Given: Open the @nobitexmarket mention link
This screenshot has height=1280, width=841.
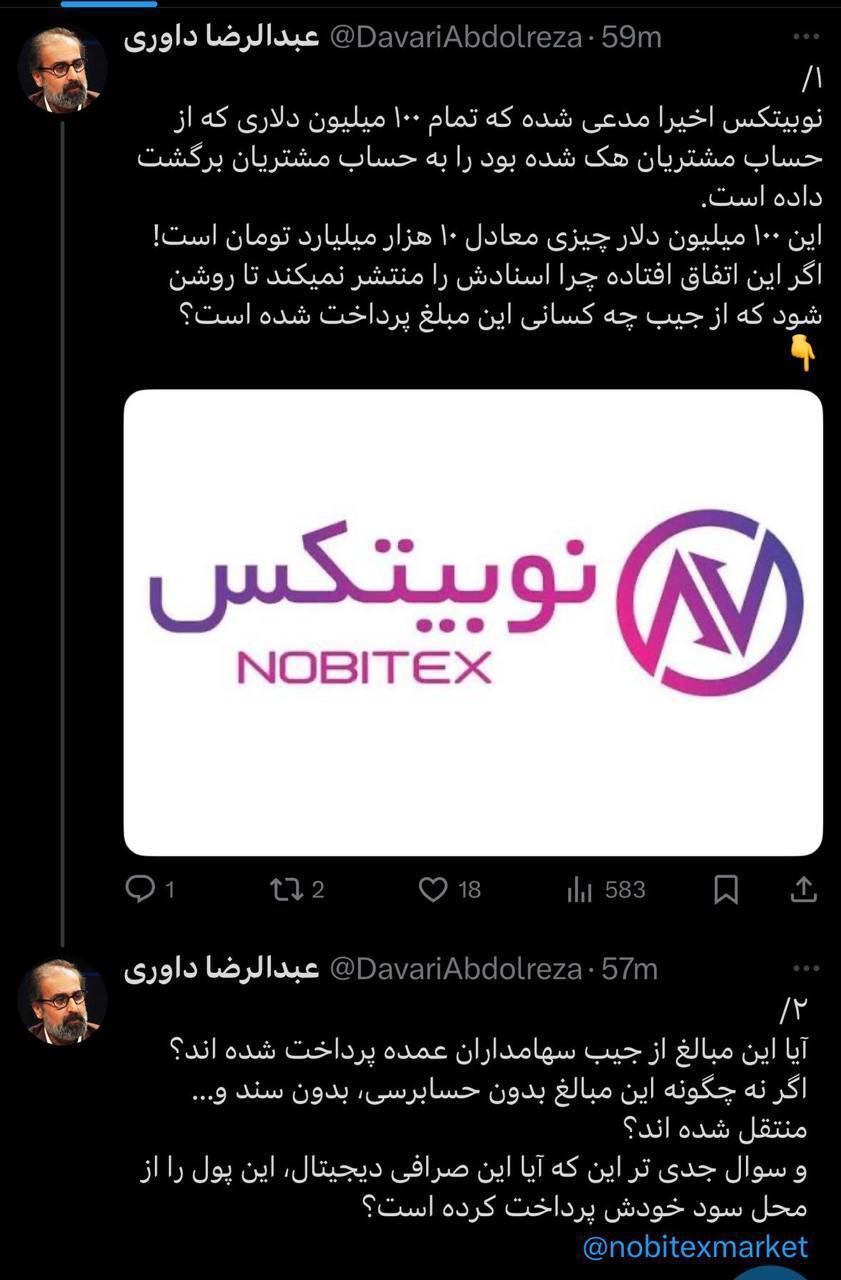Looking at the screenshot, I should (x=695, y=1246).
